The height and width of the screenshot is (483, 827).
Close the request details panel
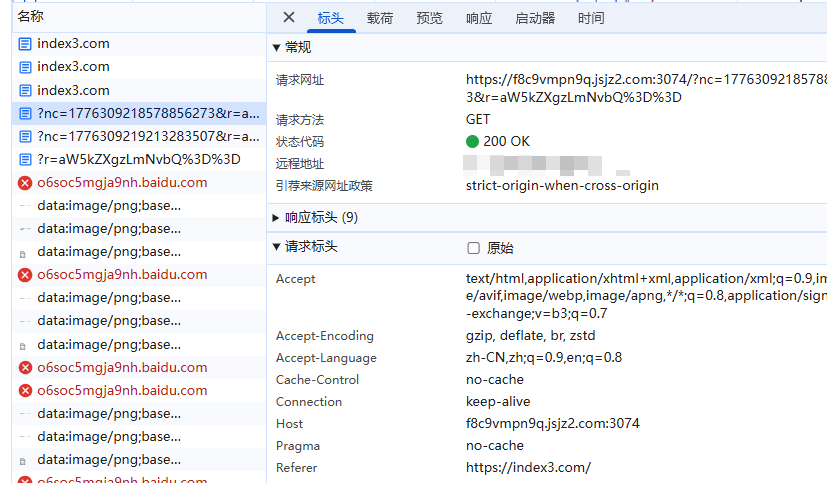(x=289, y=17)
